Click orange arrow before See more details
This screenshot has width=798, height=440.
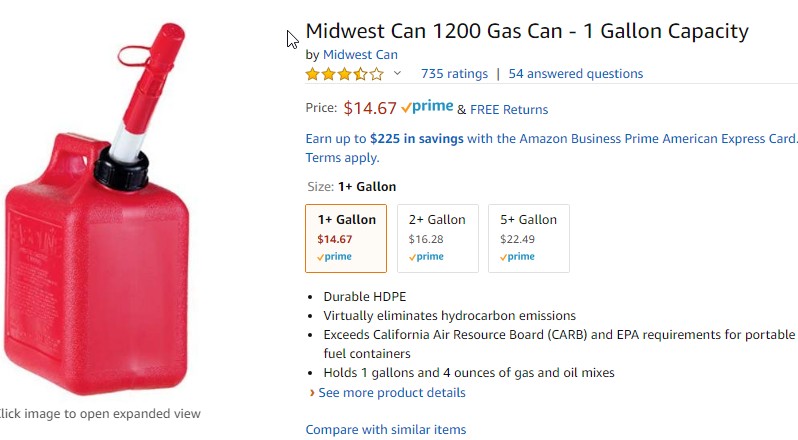312,393
